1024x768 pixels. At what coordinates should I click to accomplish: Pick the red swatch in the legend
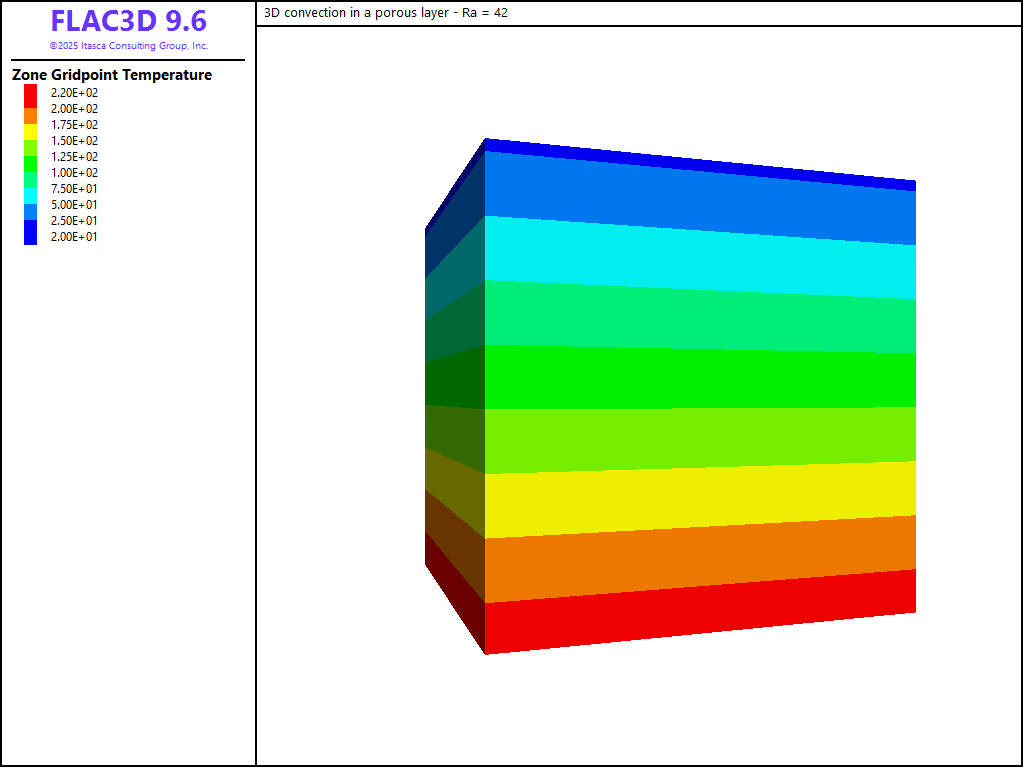(31, 93)
